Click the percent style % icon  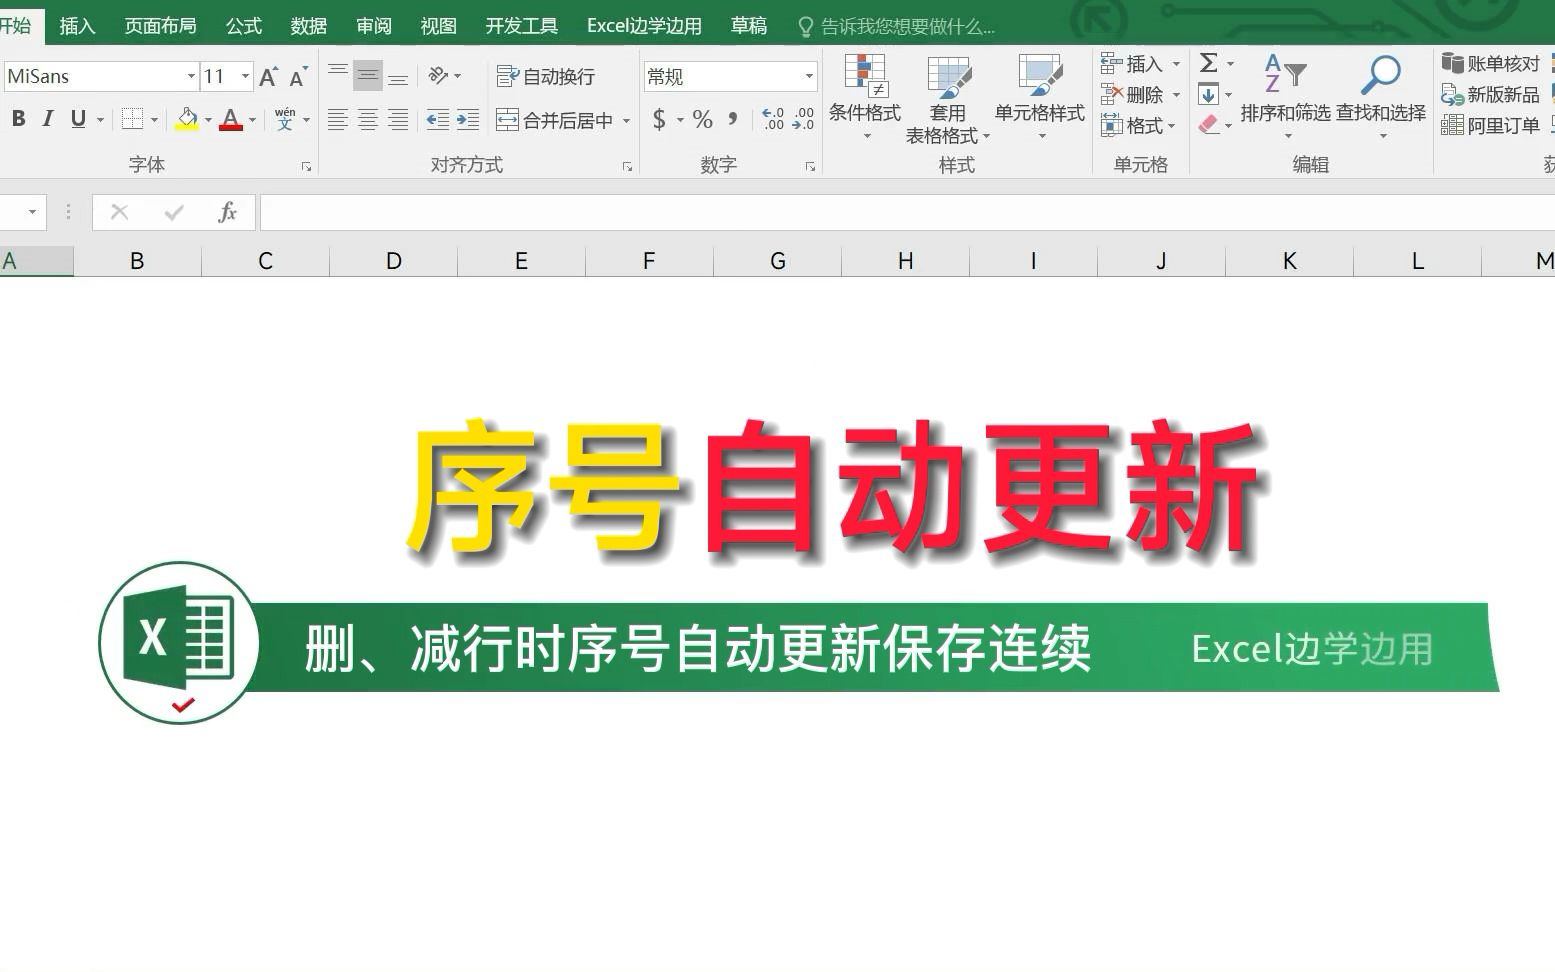pos(703,119)
